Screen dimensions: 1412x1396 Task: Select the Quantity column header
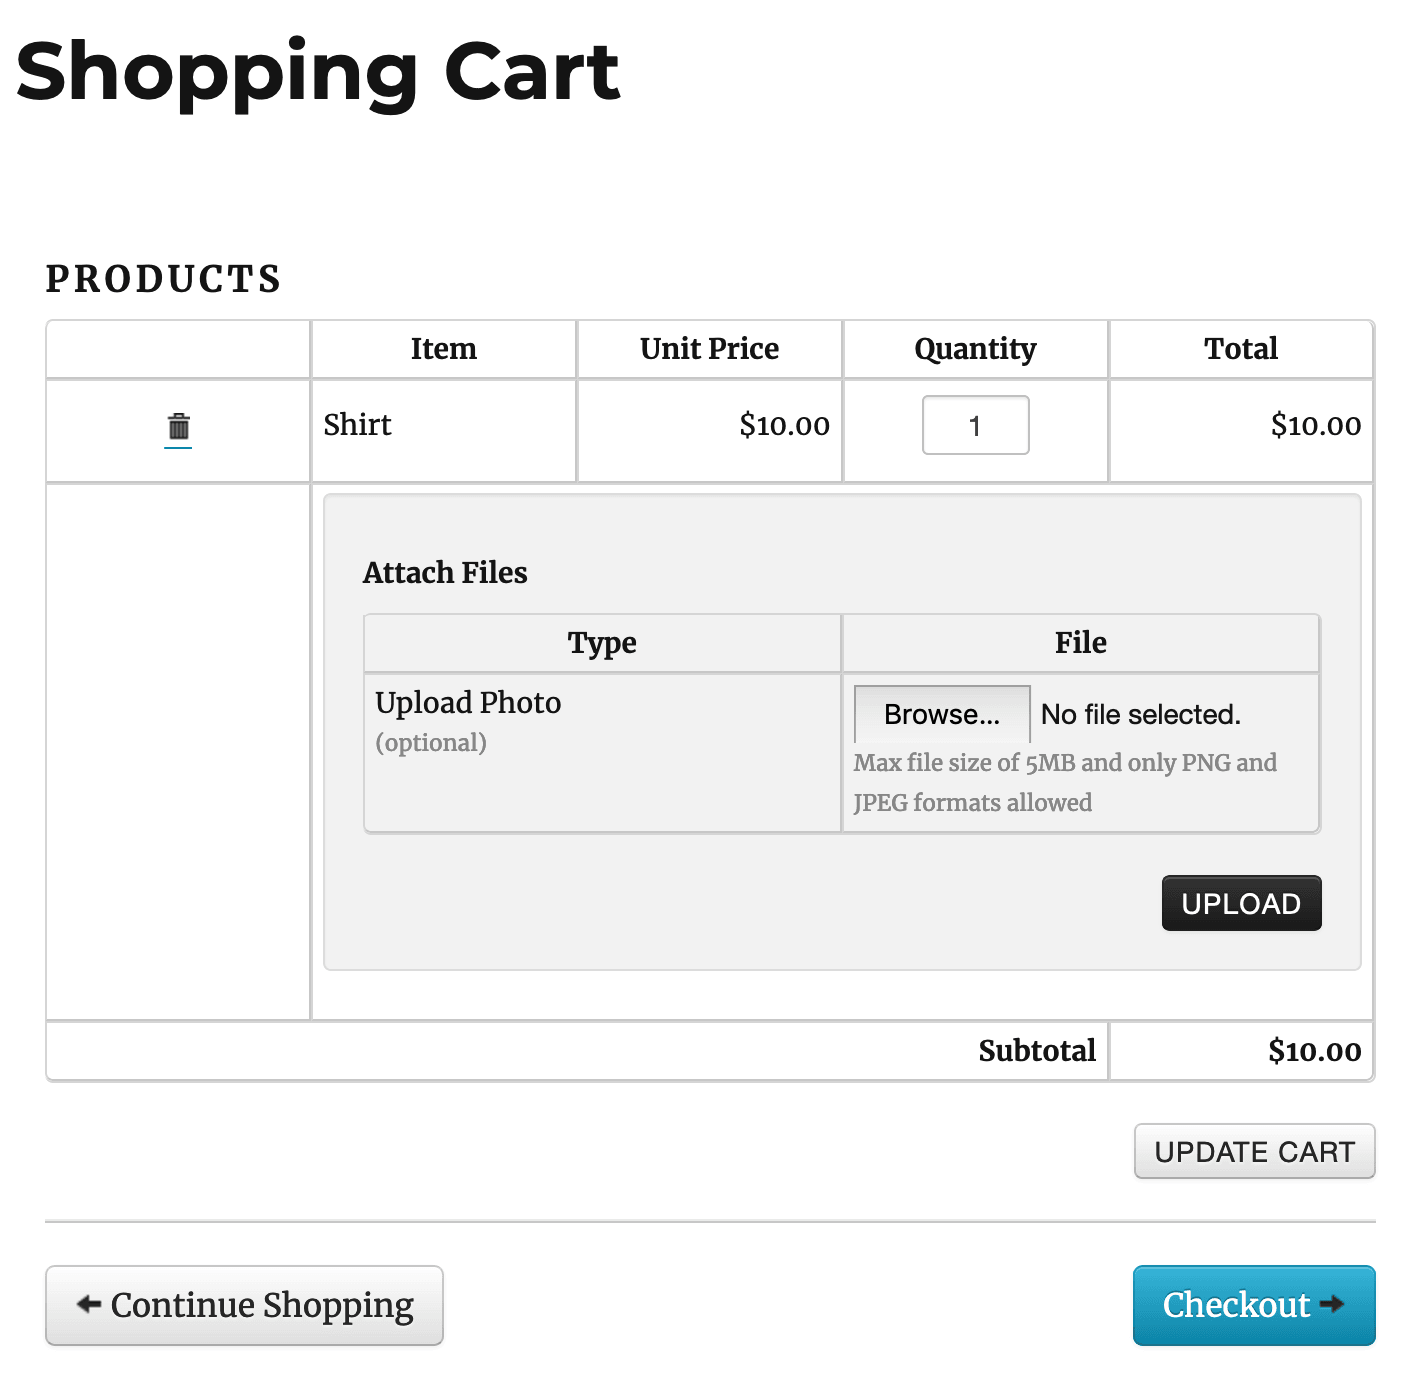coord(975,349)
